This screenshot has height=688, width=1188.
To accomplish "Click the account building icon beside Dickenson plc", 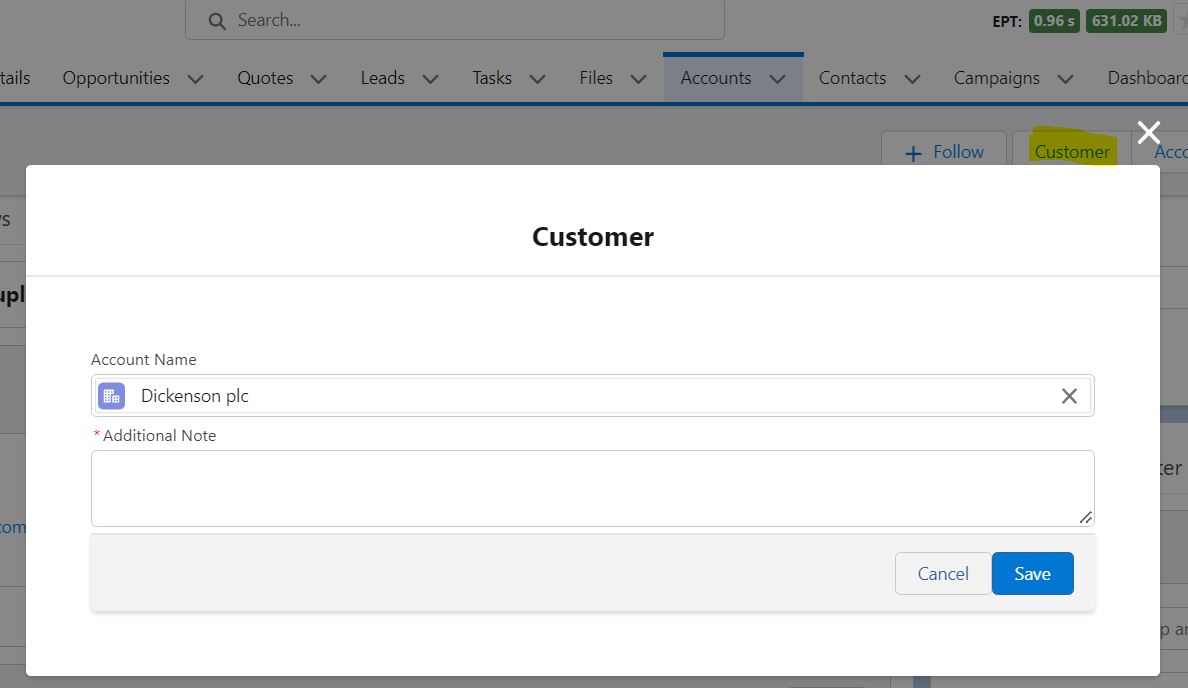I will [111, 395].
